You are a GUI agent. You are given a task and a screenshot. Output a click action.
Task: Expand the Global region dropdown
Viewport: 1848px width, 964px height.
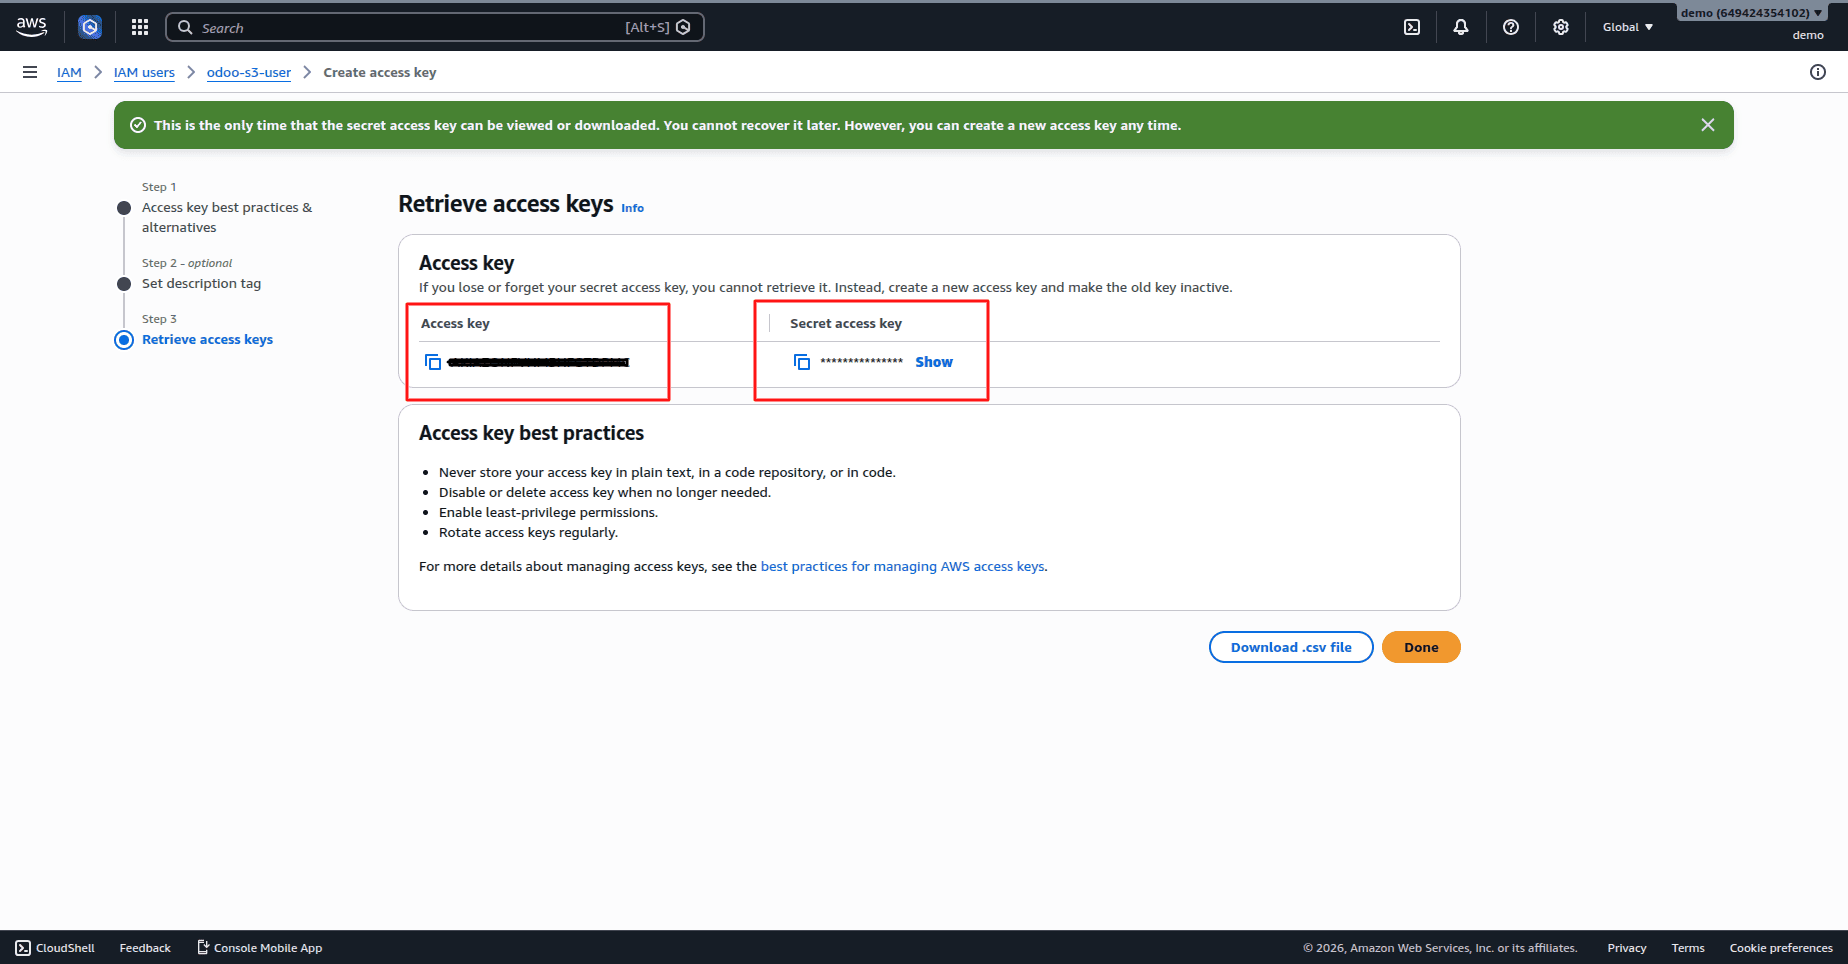(x=1628, y=27)
